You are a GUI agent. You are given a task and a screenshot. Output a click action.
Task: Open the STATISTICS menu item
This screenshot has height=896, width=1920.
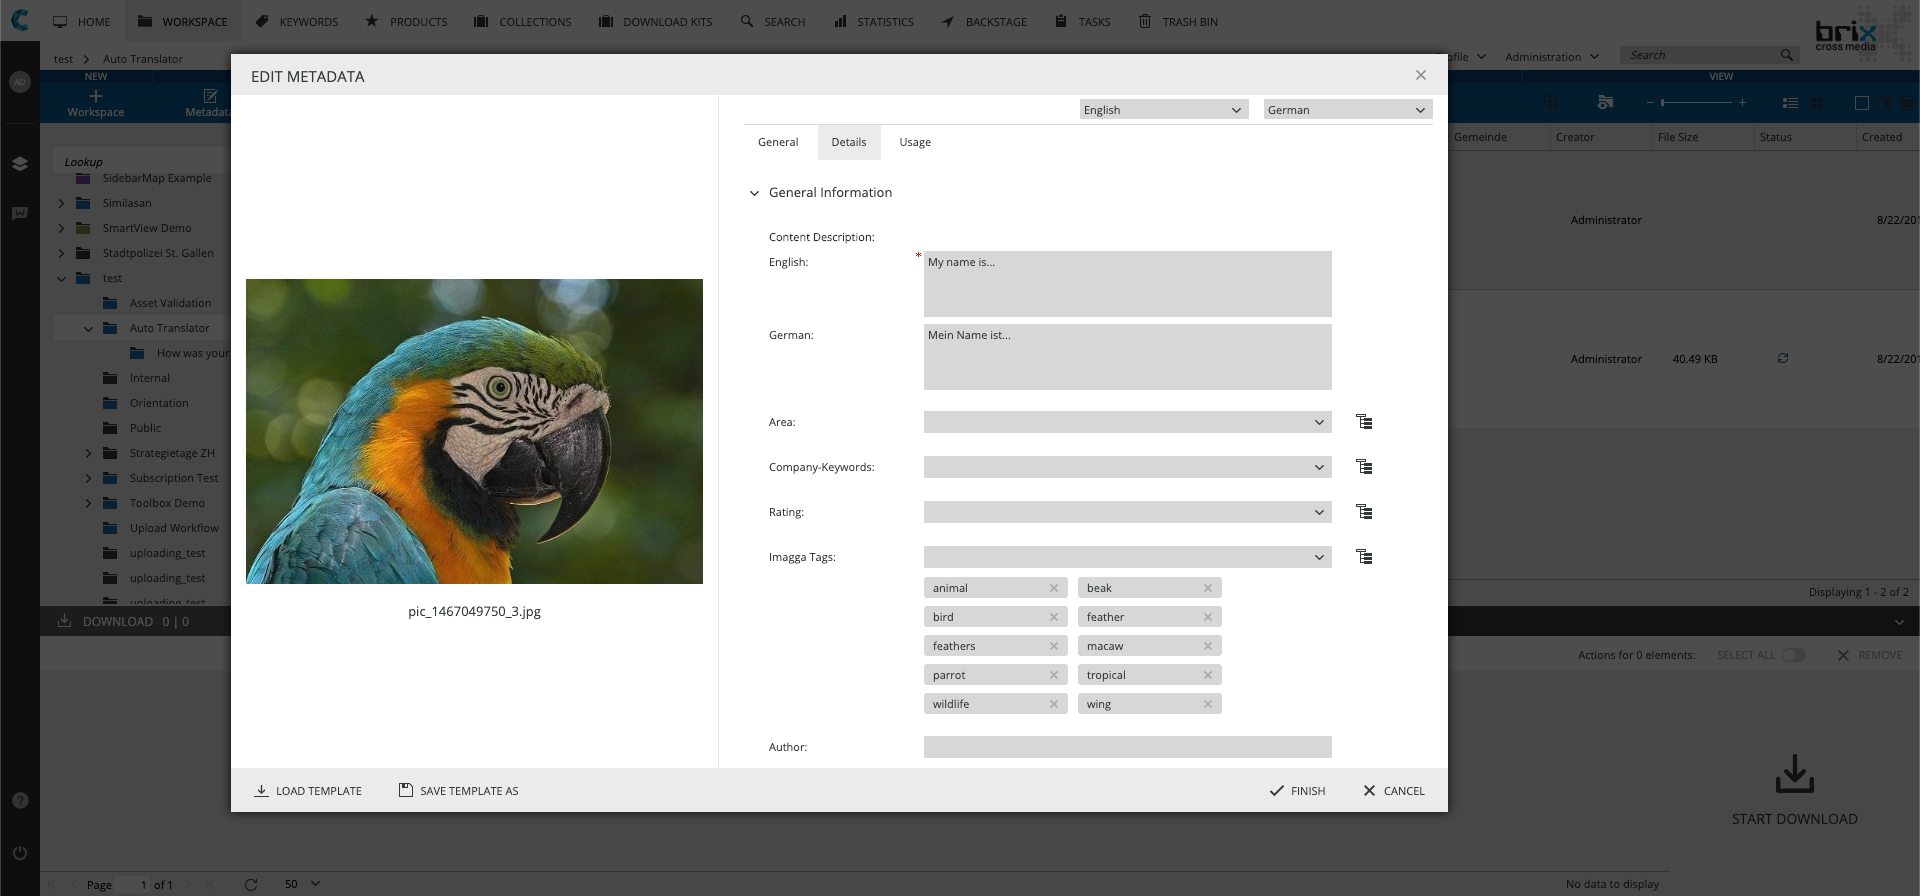[x=874, y=21]
